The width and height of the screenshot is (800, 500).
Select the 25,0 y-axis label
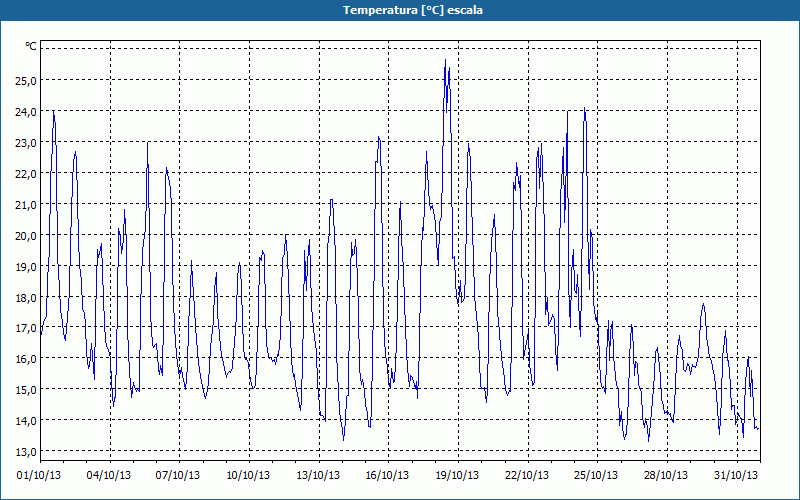27,80
